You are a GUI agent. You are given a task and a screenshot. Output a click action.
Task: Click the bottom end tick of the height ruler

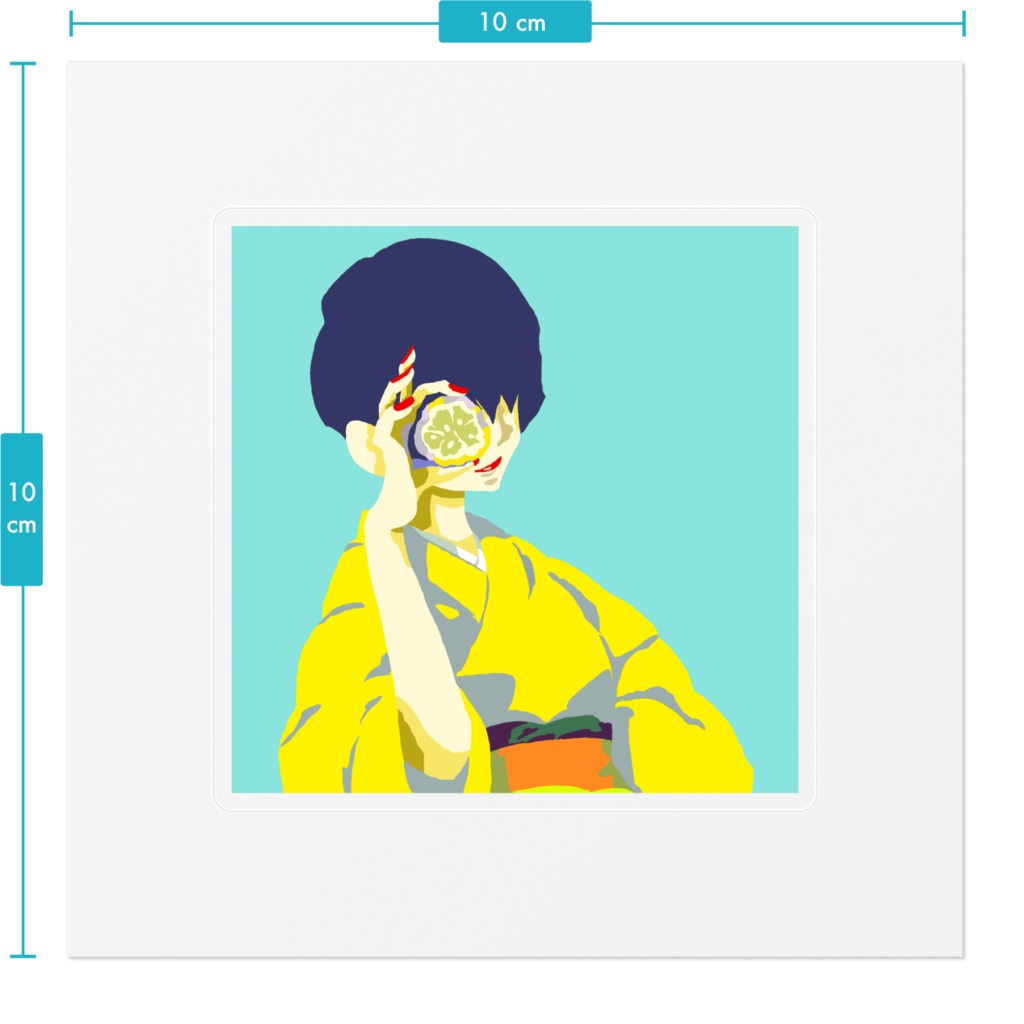(23, 956)
